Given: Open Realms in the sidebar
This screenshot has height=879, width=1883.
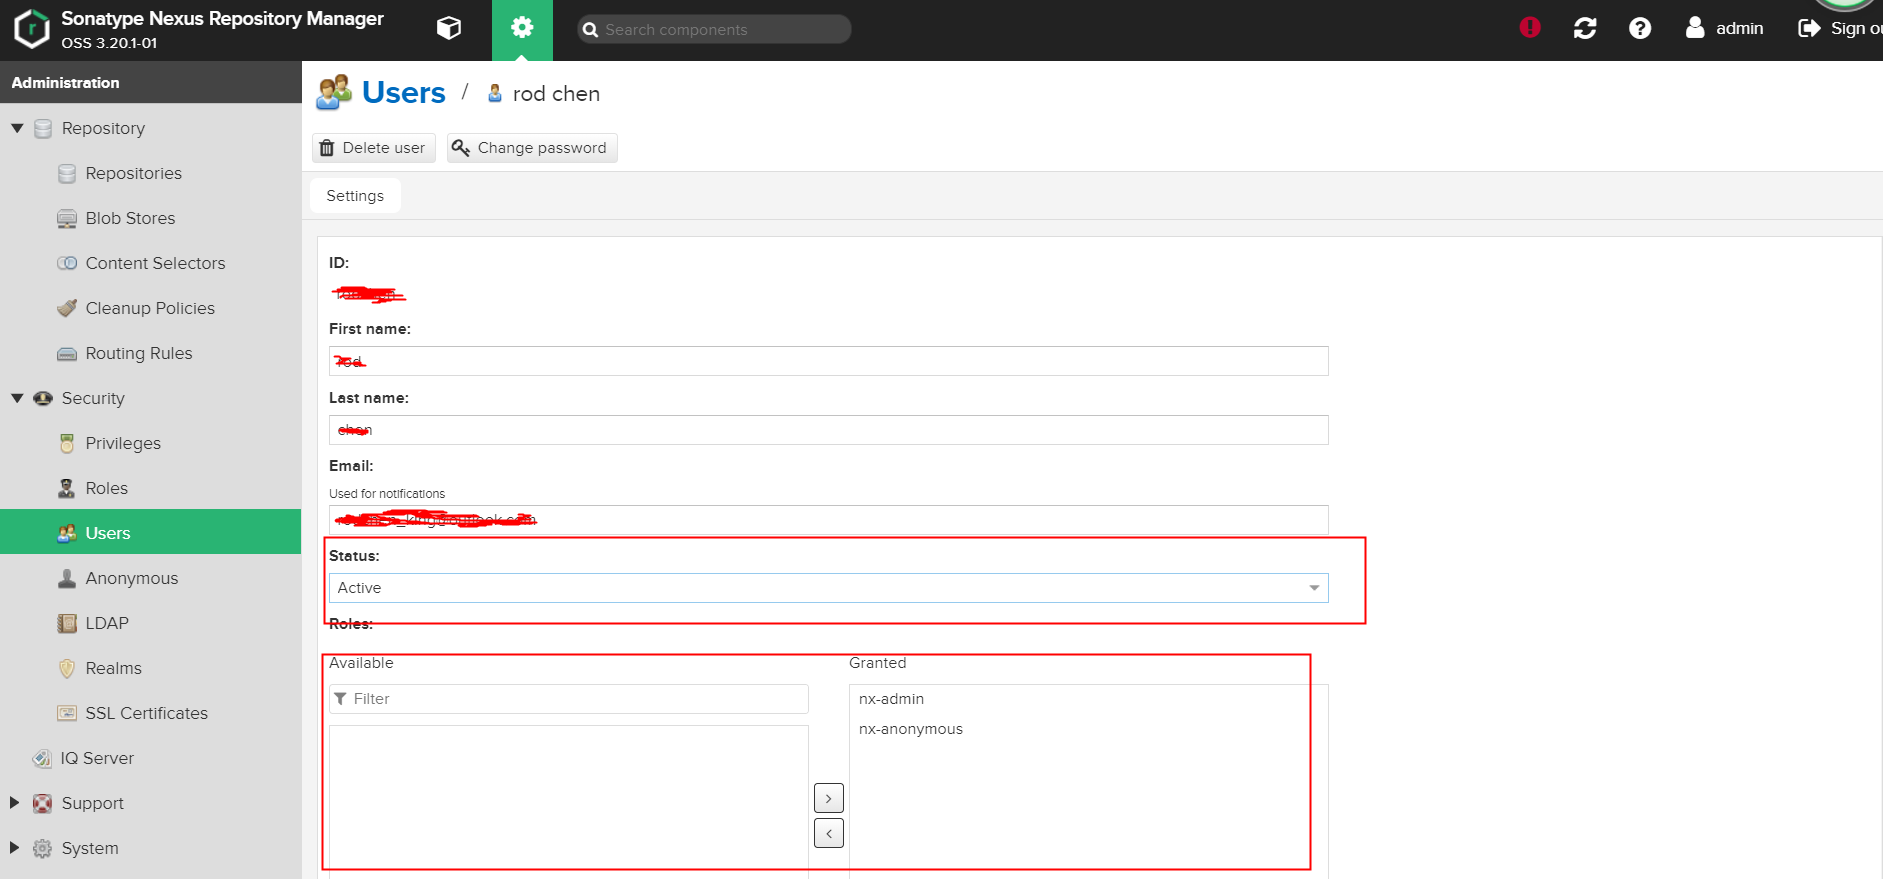Looking at the screenshot, I should tap(150, 668).
